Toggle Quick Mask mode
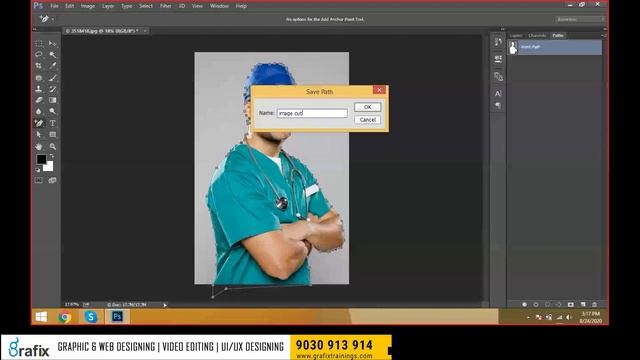This screenshot has width=640, height=360. coord(39,180)
